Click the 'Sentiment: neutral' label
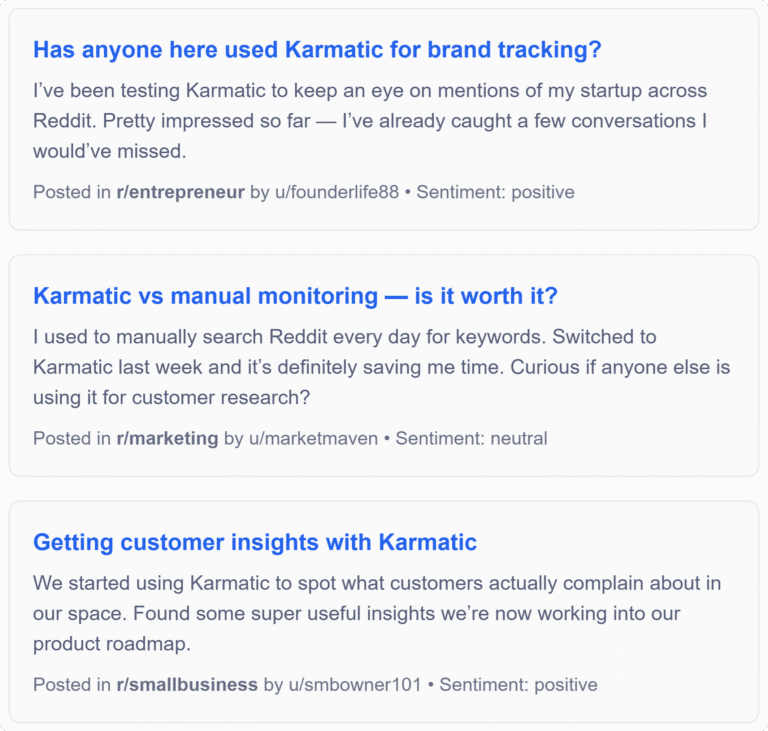Viewport: 768px width, 731px height. tap(469, 438)
